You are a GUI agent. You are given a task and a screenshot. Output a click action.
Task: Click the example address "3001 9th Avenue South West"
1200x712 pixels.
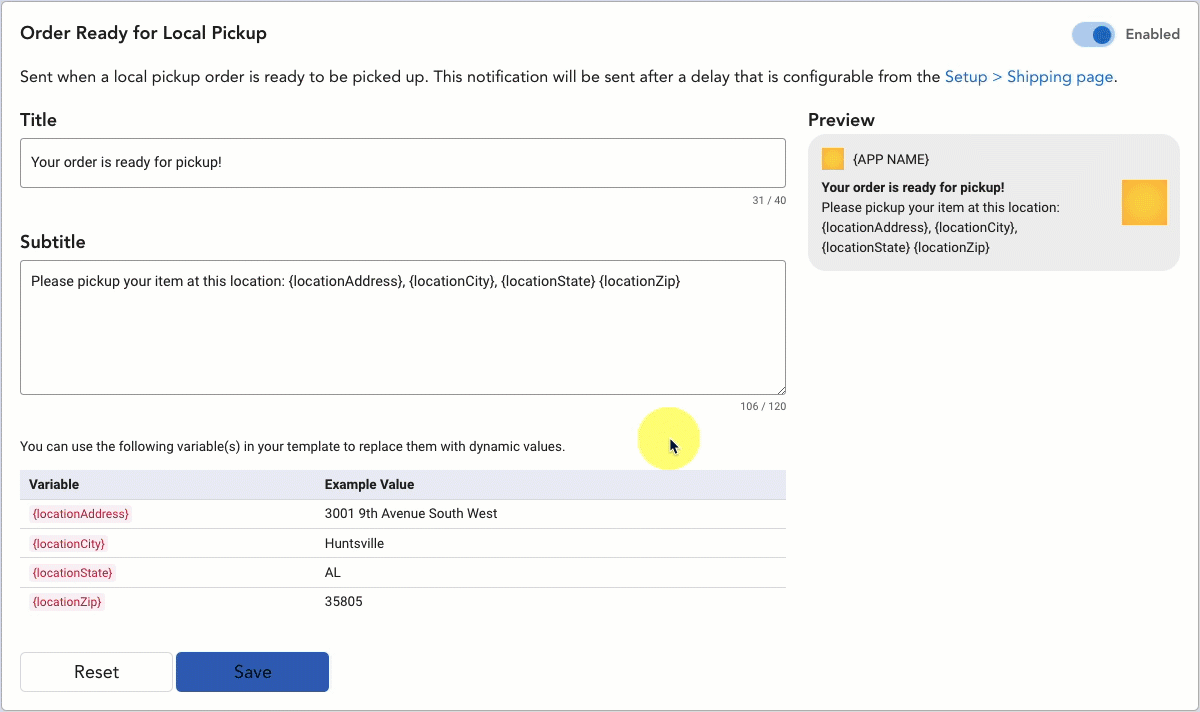[410, 514]
